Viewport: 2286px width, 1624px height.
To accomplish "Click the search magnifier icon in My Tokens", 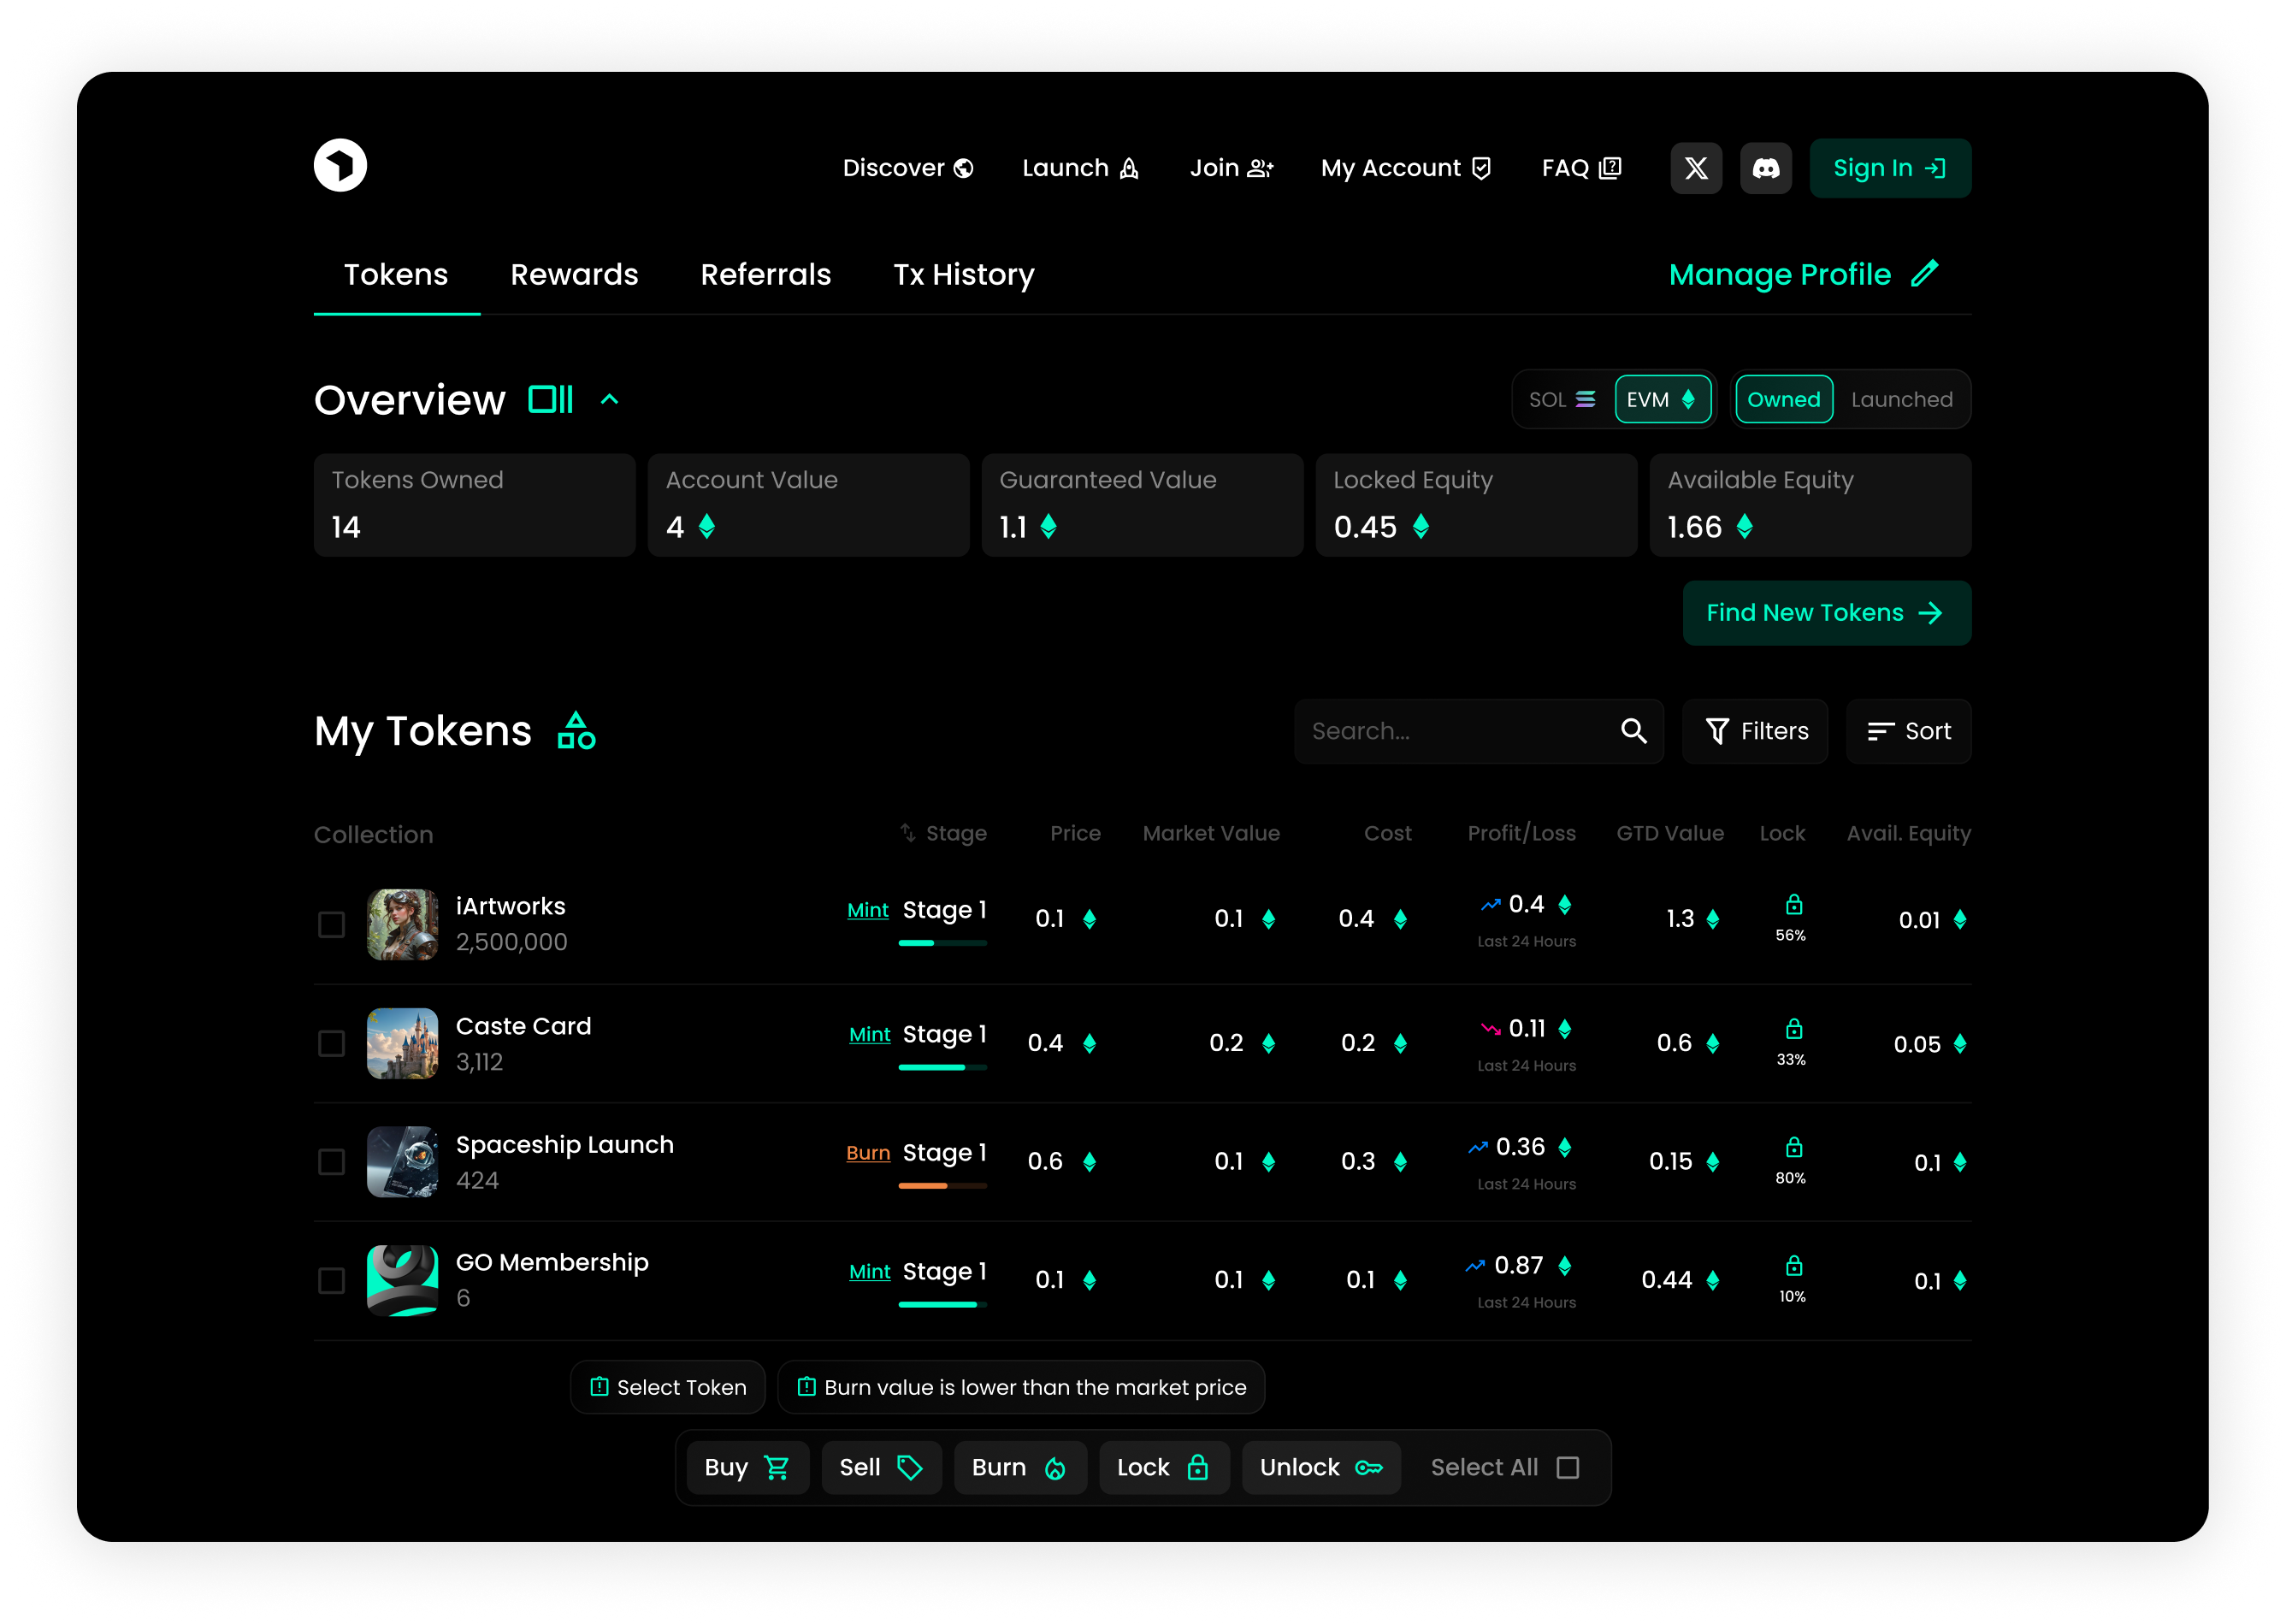I will click(1634, 731).
